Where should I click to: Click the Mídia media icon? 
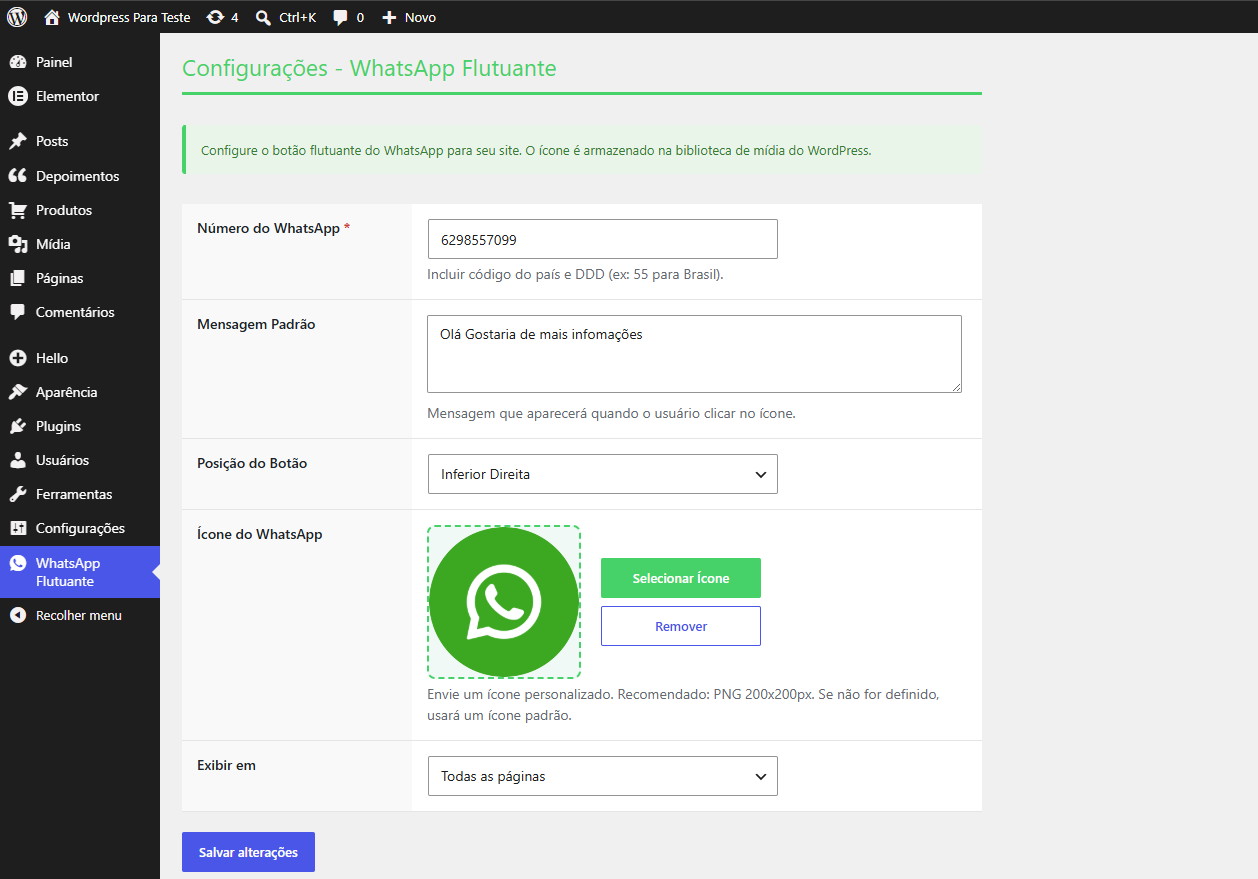tap(17, 244)
